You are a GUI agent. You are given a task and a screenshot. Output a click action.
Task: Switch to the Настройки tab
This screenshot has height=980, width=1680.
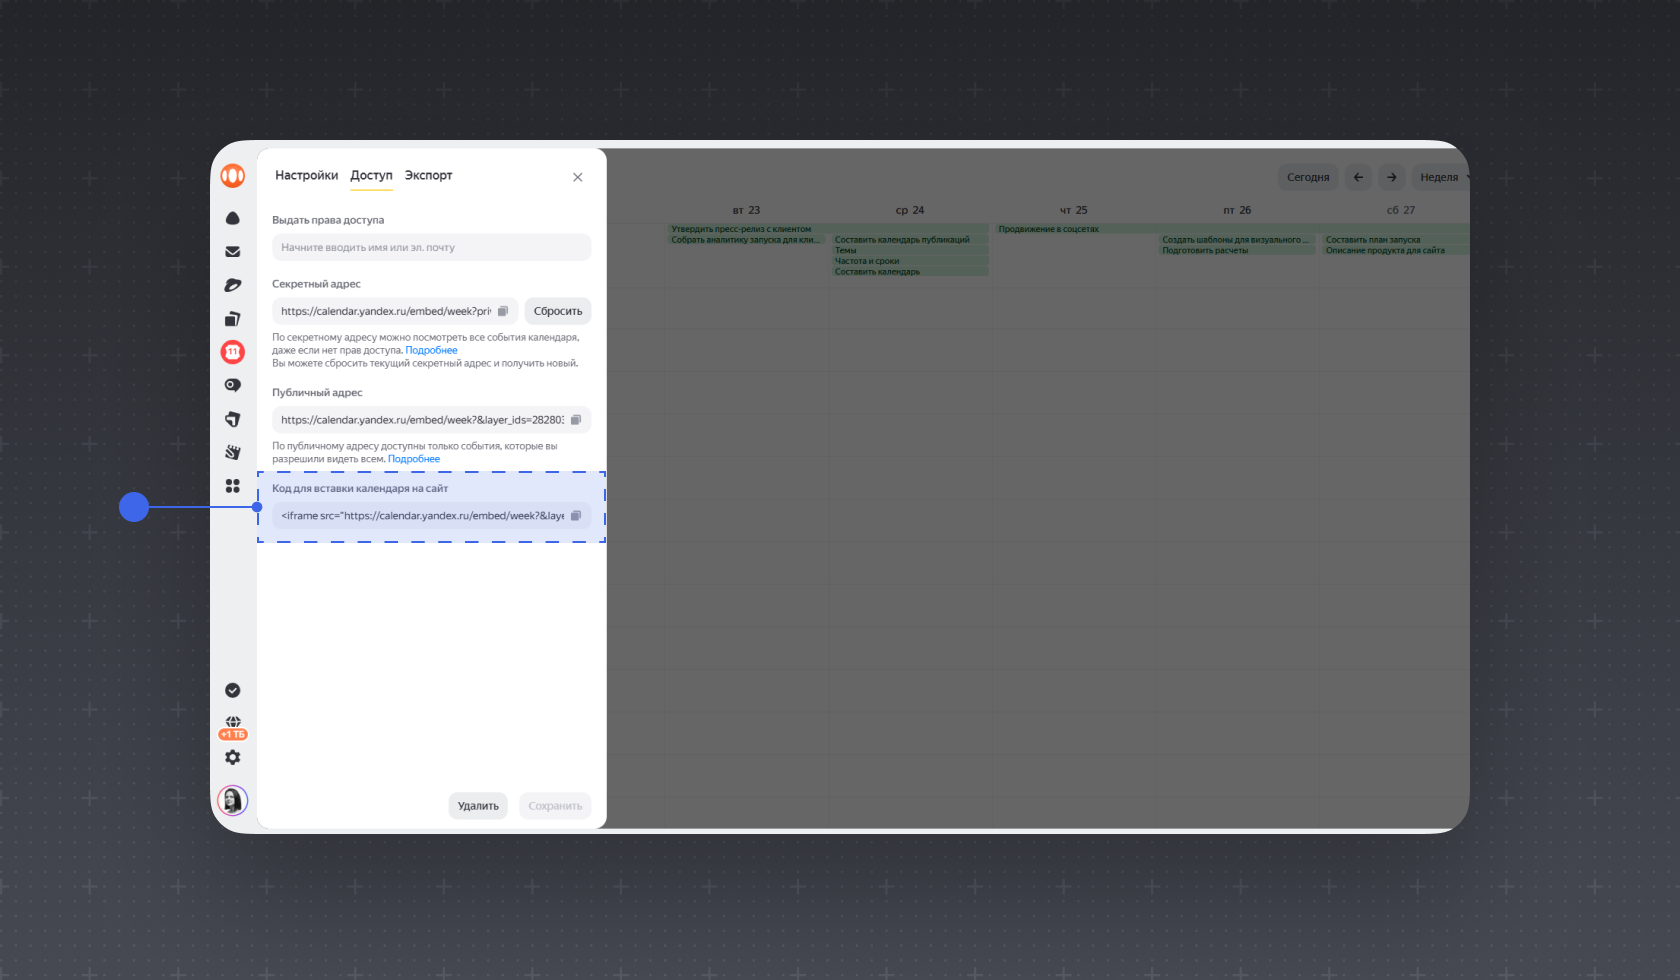307,175
